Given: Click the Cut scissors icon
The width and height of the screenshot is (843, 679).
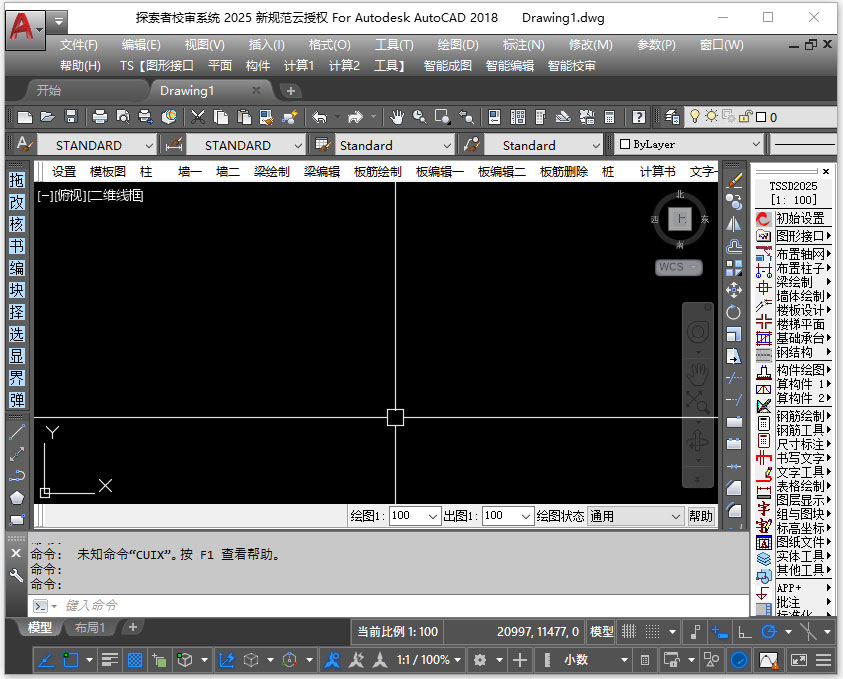Looking at the screenshot, I should 198,117.
